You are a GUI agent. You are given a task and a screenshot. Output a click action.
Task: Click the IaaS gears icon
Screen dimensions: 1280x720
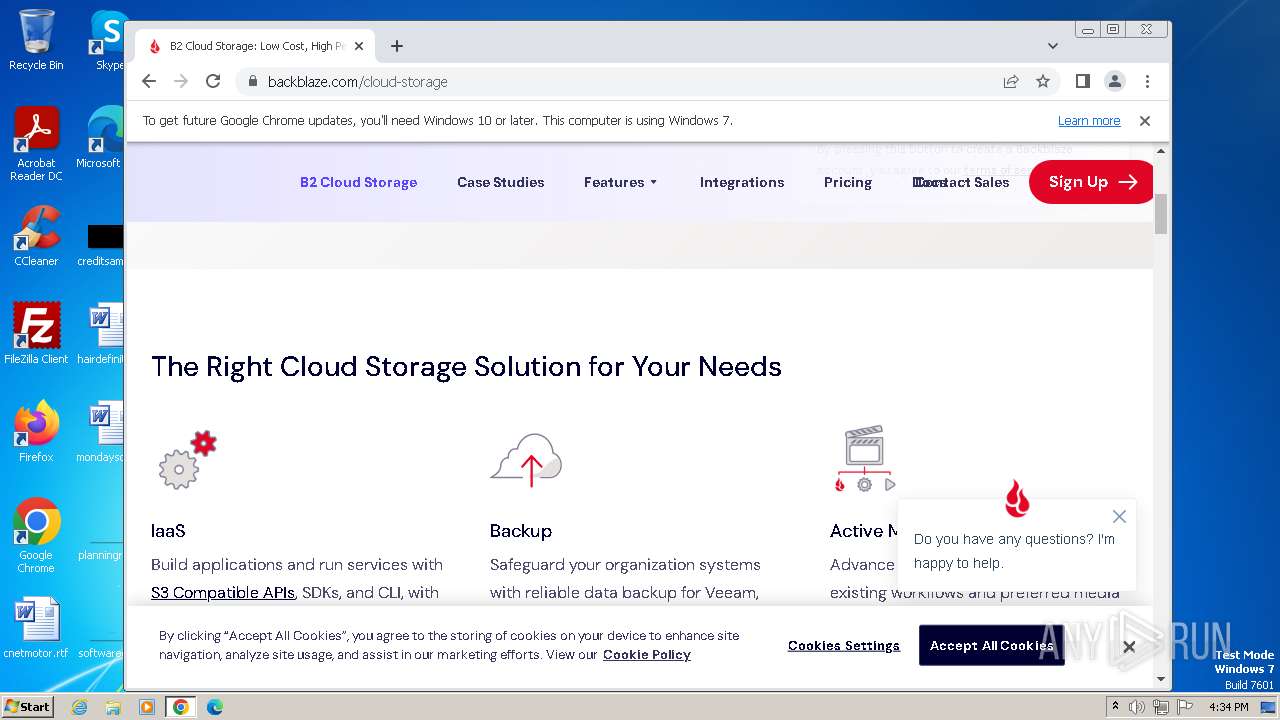[x=187, y=460]
